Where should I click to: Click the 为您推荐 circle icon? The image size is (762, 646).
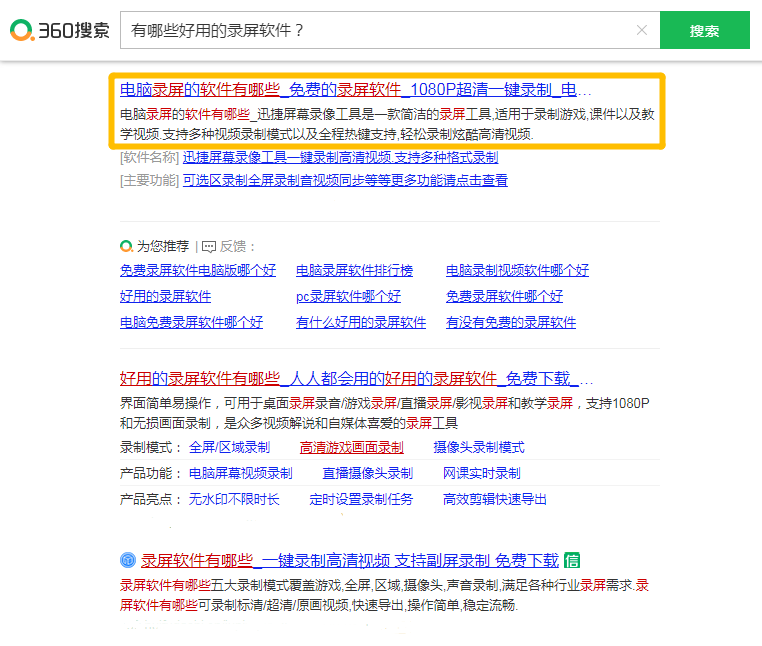pos(126,246)
